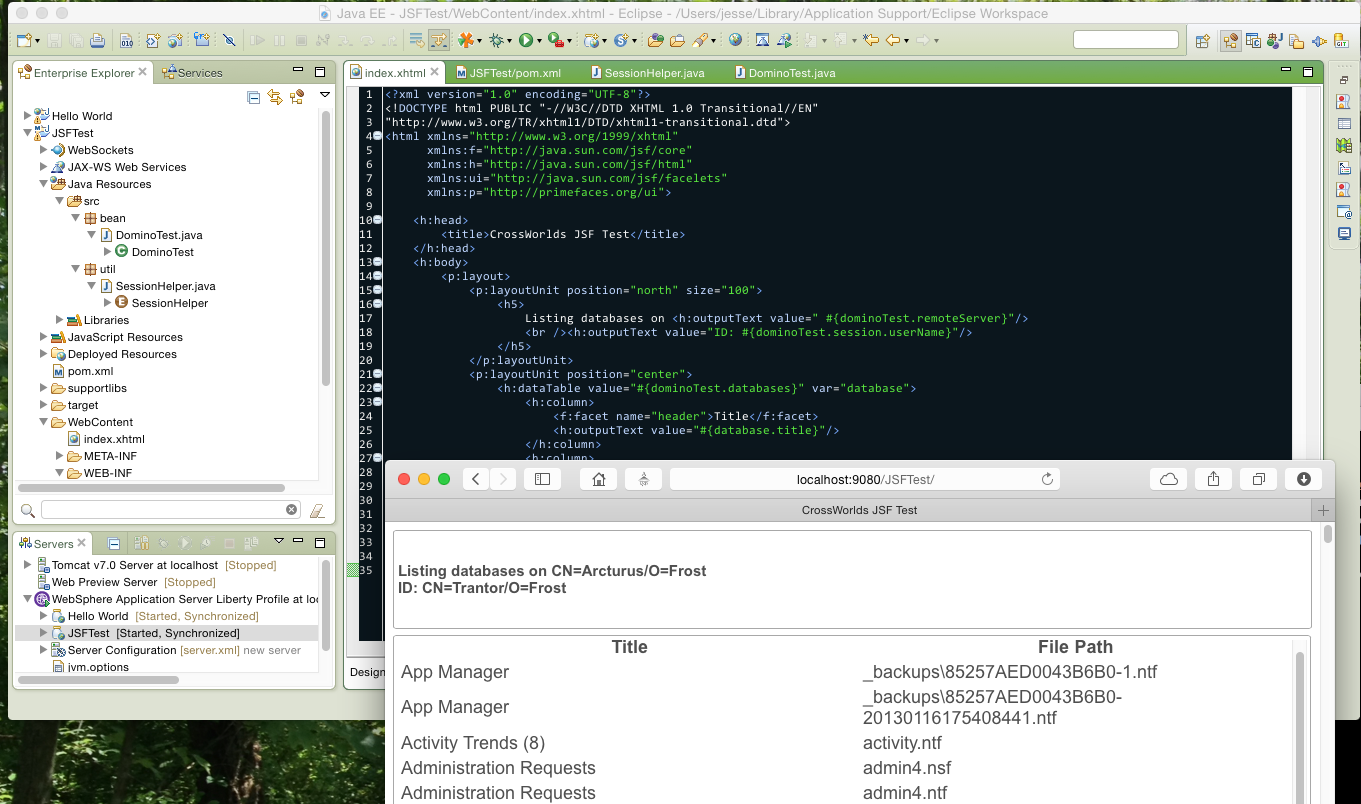Click the Debug bug icon in toolbar
The image size is (1361, 804).
point(495,40)
